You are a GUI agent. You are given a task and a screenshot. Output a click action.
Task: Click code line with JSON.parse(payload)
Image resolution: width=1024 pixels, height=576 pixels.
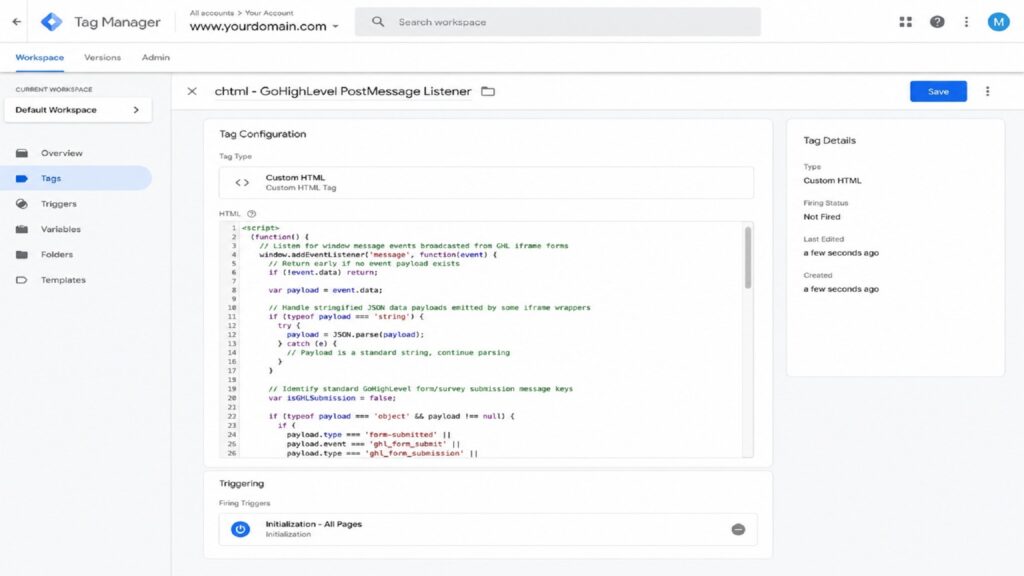pyautogui.click(x=355, y=334)
